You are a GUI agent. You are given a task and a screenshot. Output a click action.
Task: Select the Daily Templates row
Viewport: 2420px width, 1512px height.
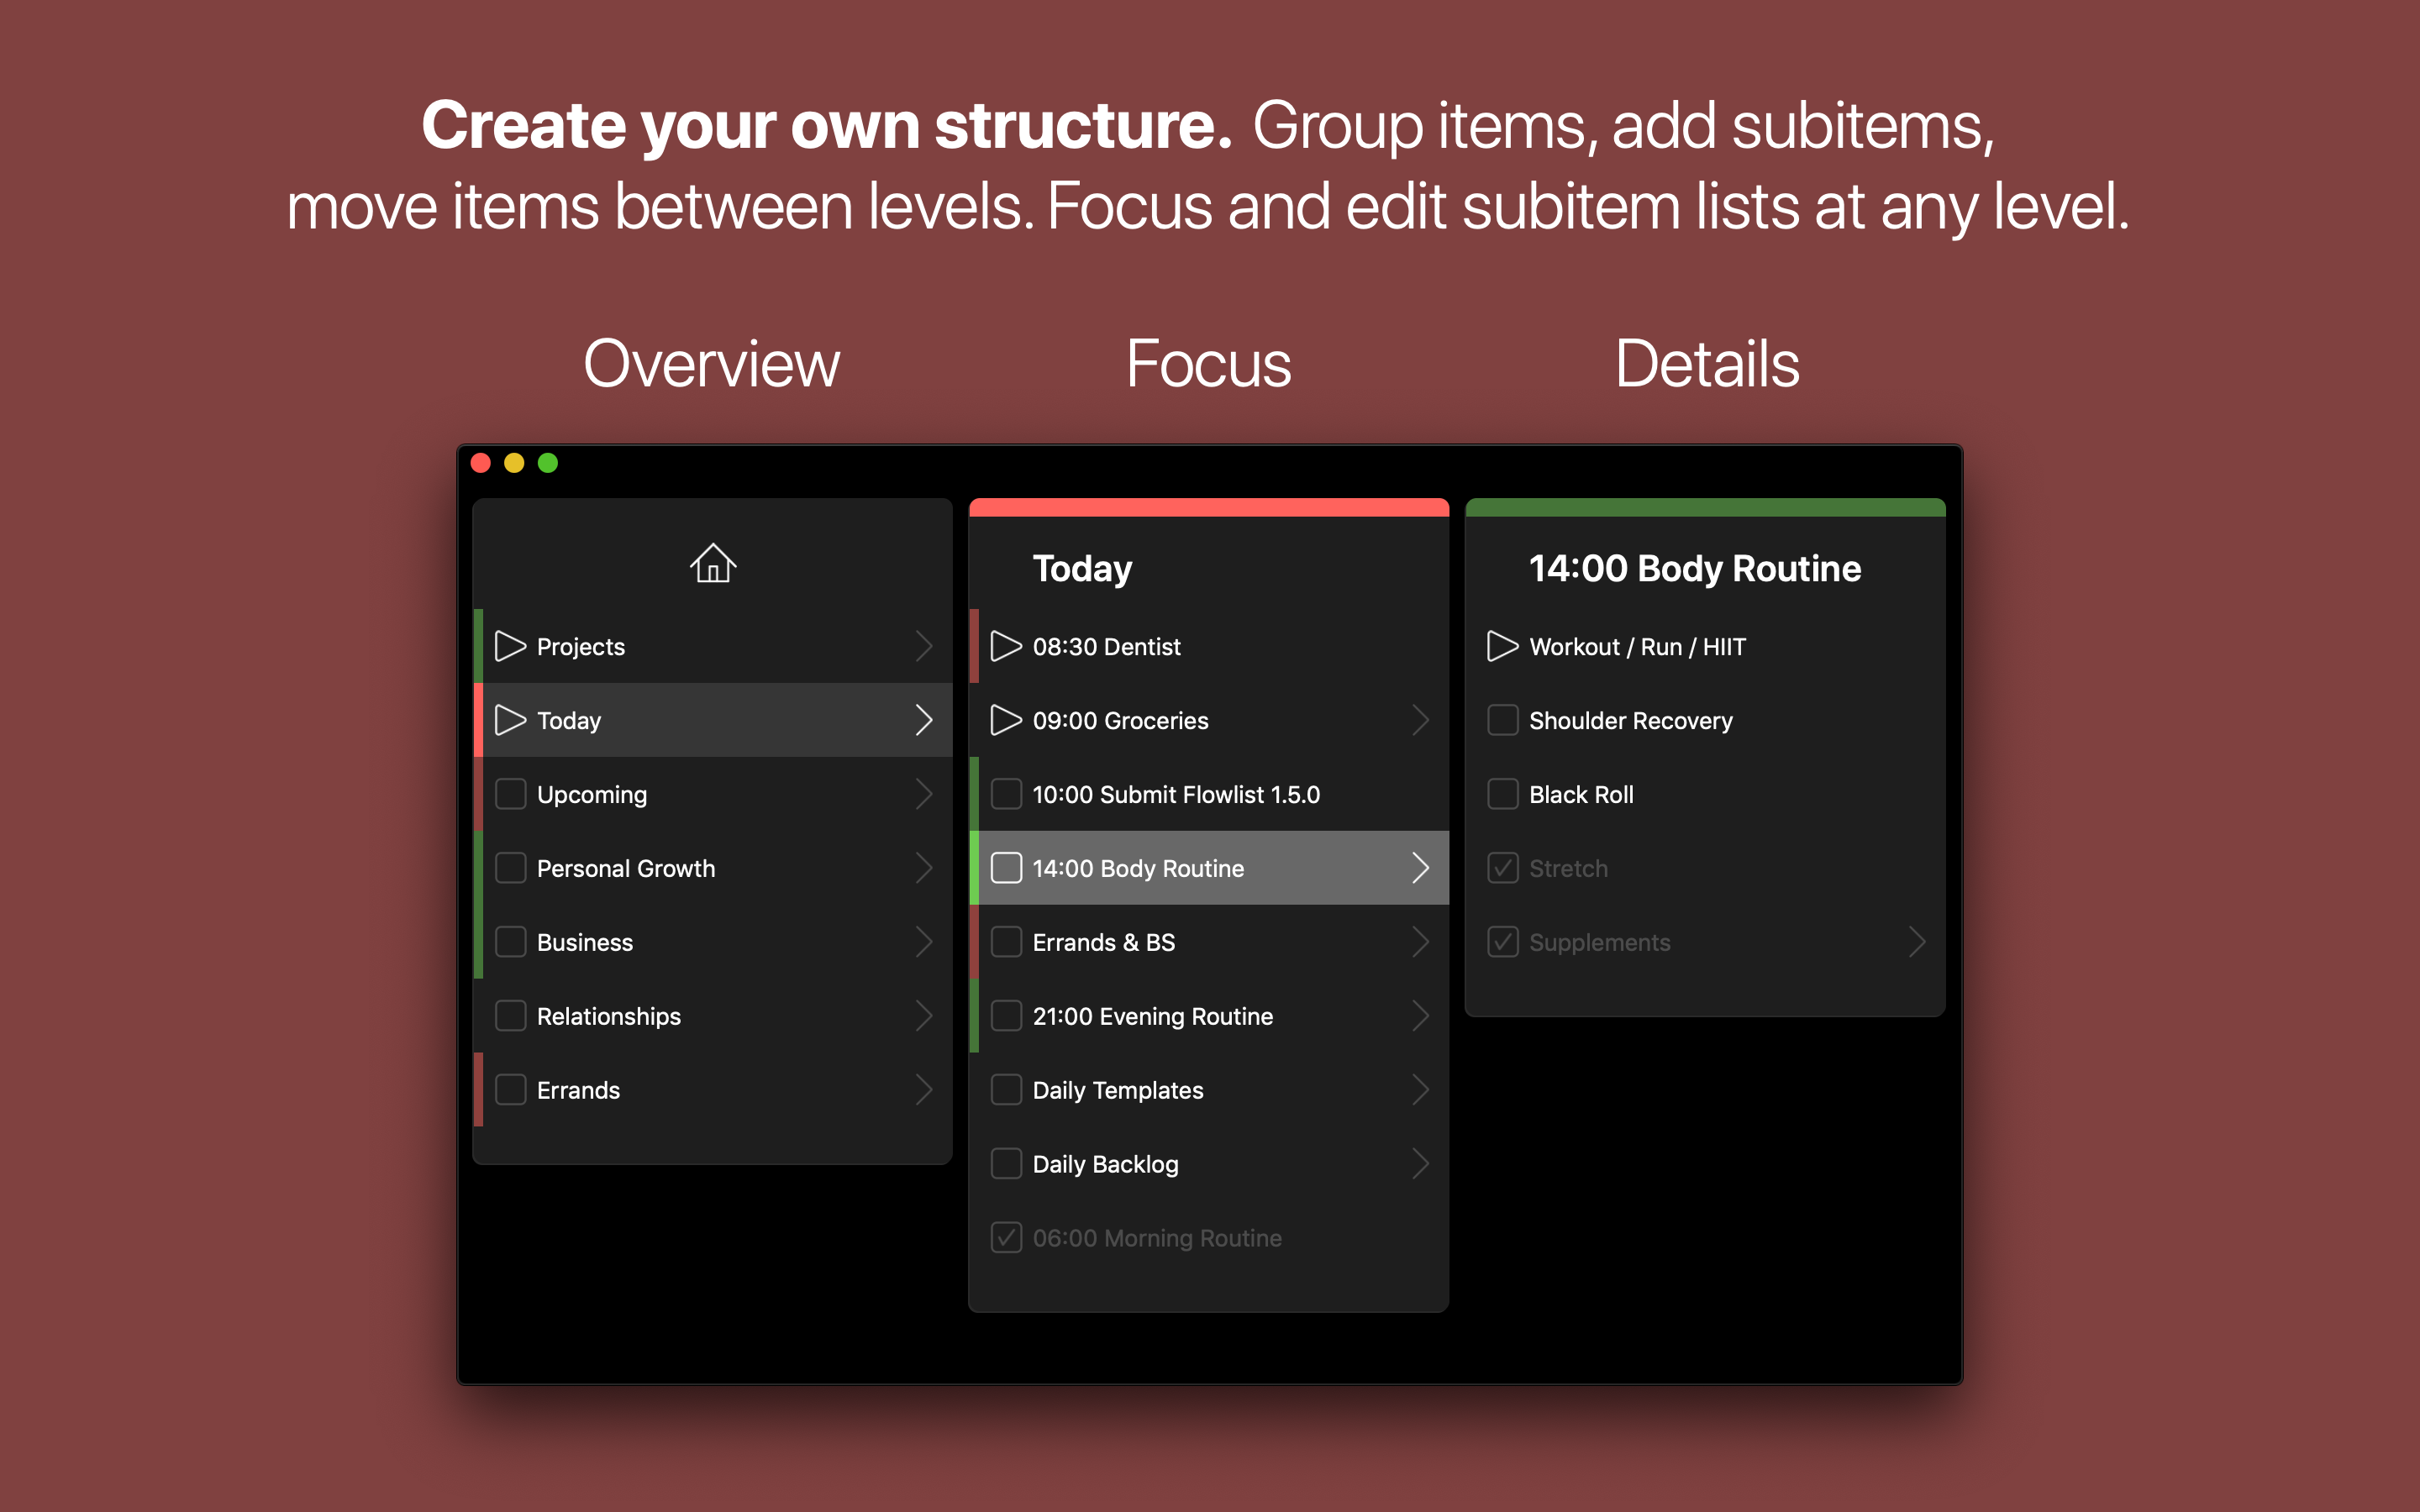(x=1117, y=1090)
